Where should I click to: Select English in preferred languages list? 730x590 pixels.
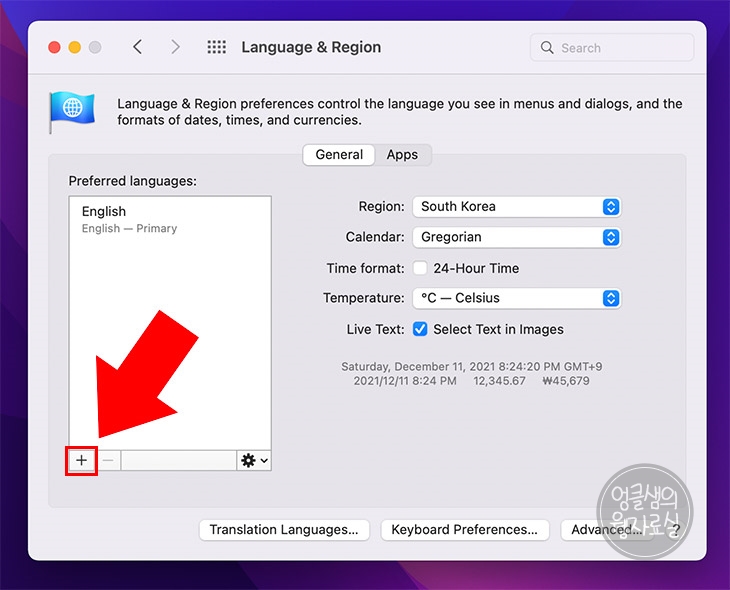[170, 219]
